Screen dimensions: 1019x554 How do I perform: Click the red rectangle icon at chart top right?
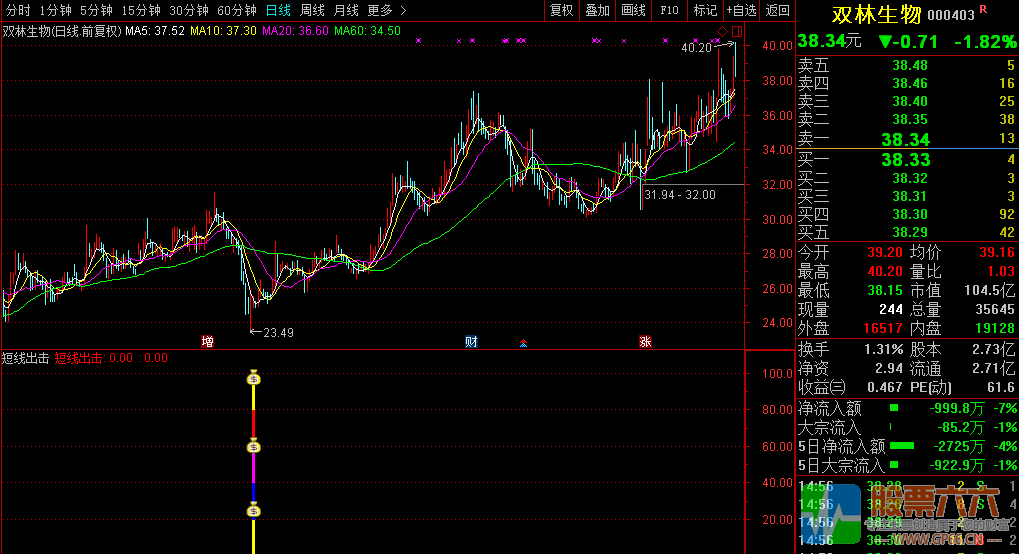[736, 32]
